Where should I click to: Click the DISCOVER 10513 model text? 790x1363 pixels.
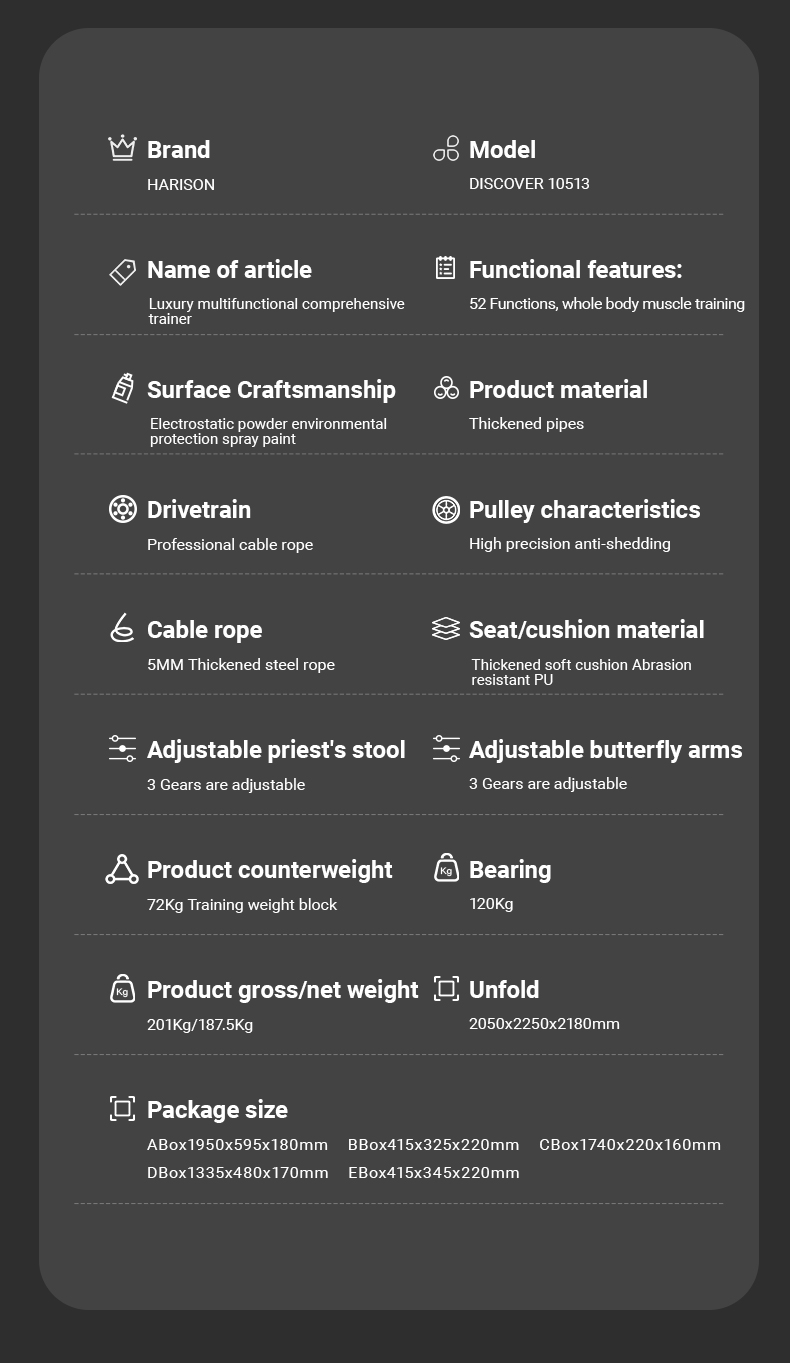529,184
